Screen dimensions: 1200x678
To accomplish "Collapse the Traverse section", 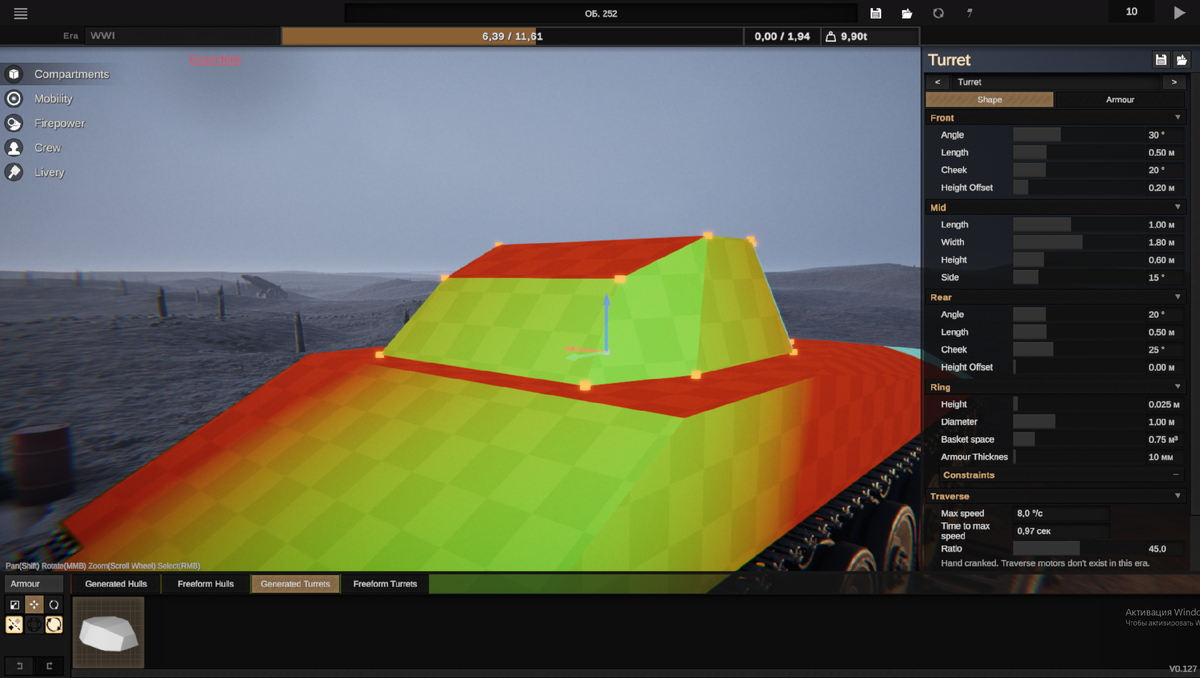I will tap(1178, 496).
